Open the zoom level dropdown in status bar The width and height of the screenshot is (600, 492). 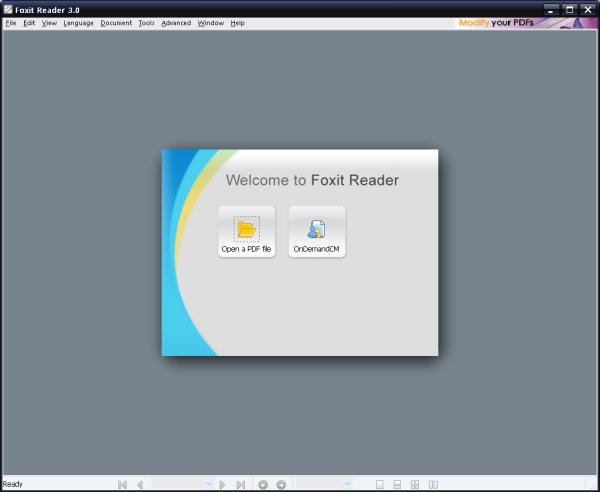pyautogui.click(x=347, y=484)
